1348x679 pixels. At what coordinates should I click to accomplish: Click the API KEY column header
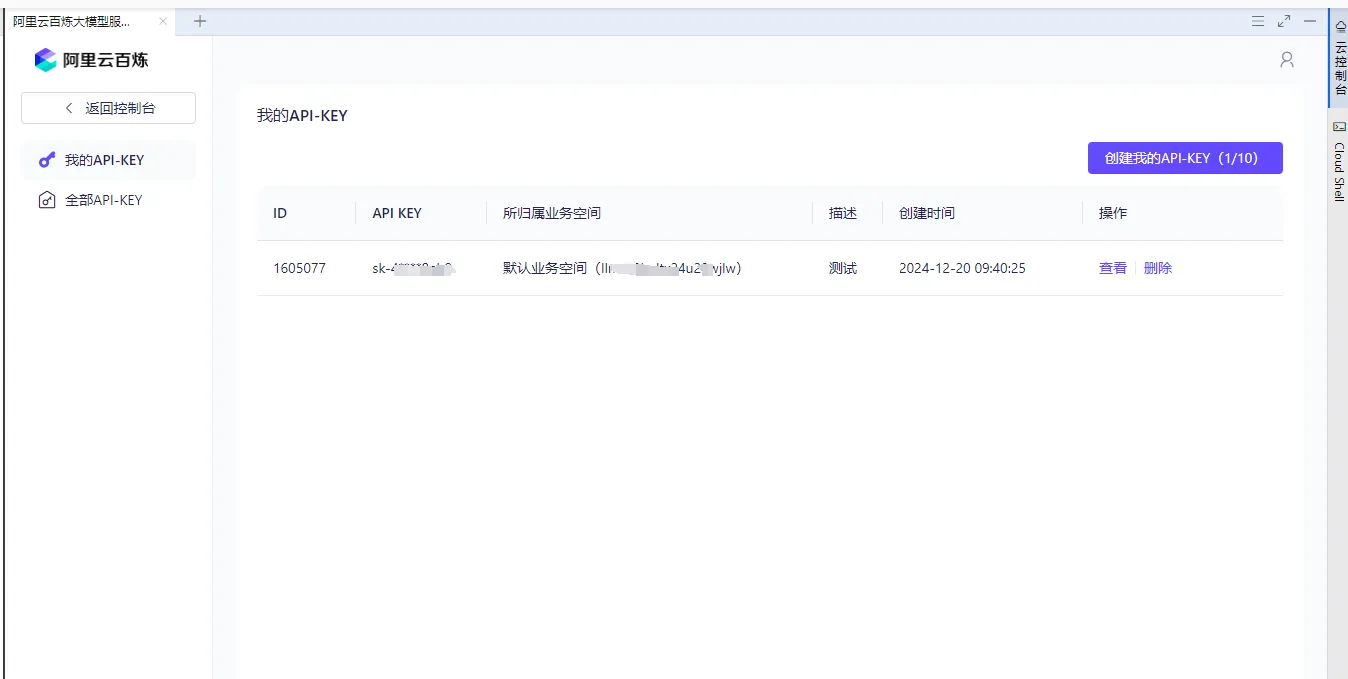point(397,213)
